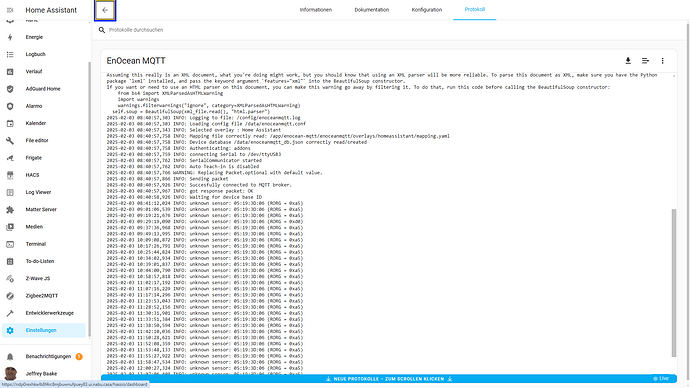Download the EnOcean MQTT log
Image resolution: width=690 pixels, height=388 pixels.
click(x=628, y=61)
